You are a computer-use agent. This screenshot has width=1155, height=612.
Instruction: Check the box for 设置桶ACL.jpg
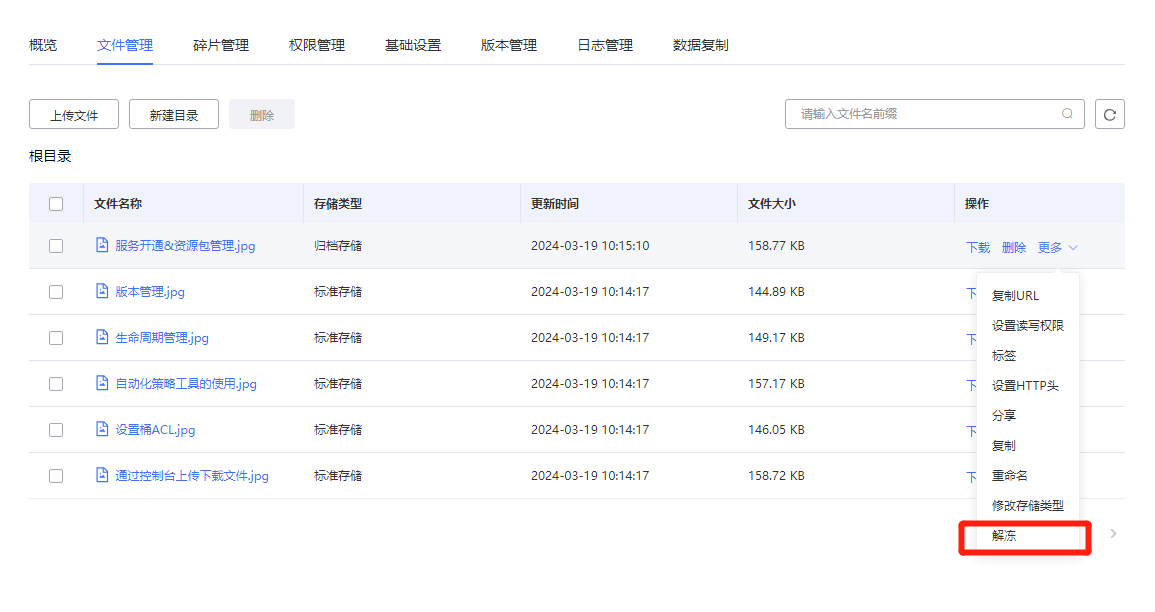[56, 430]
